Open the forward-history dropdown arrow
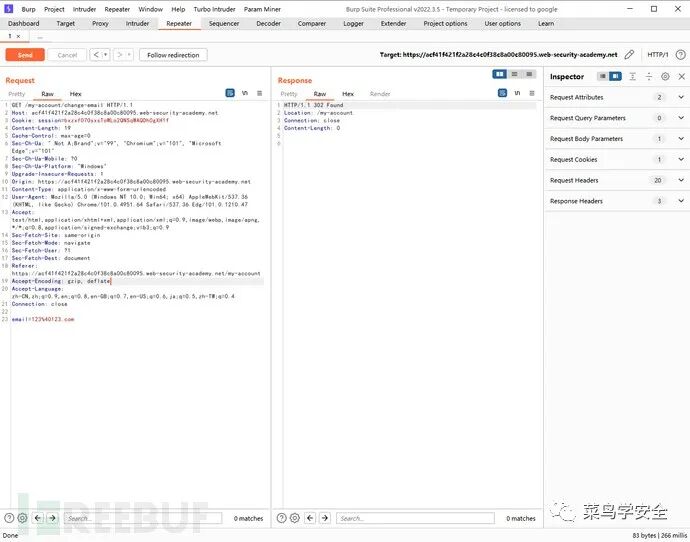Viewport: 690px width, 542px height. (x=129, y=55)
